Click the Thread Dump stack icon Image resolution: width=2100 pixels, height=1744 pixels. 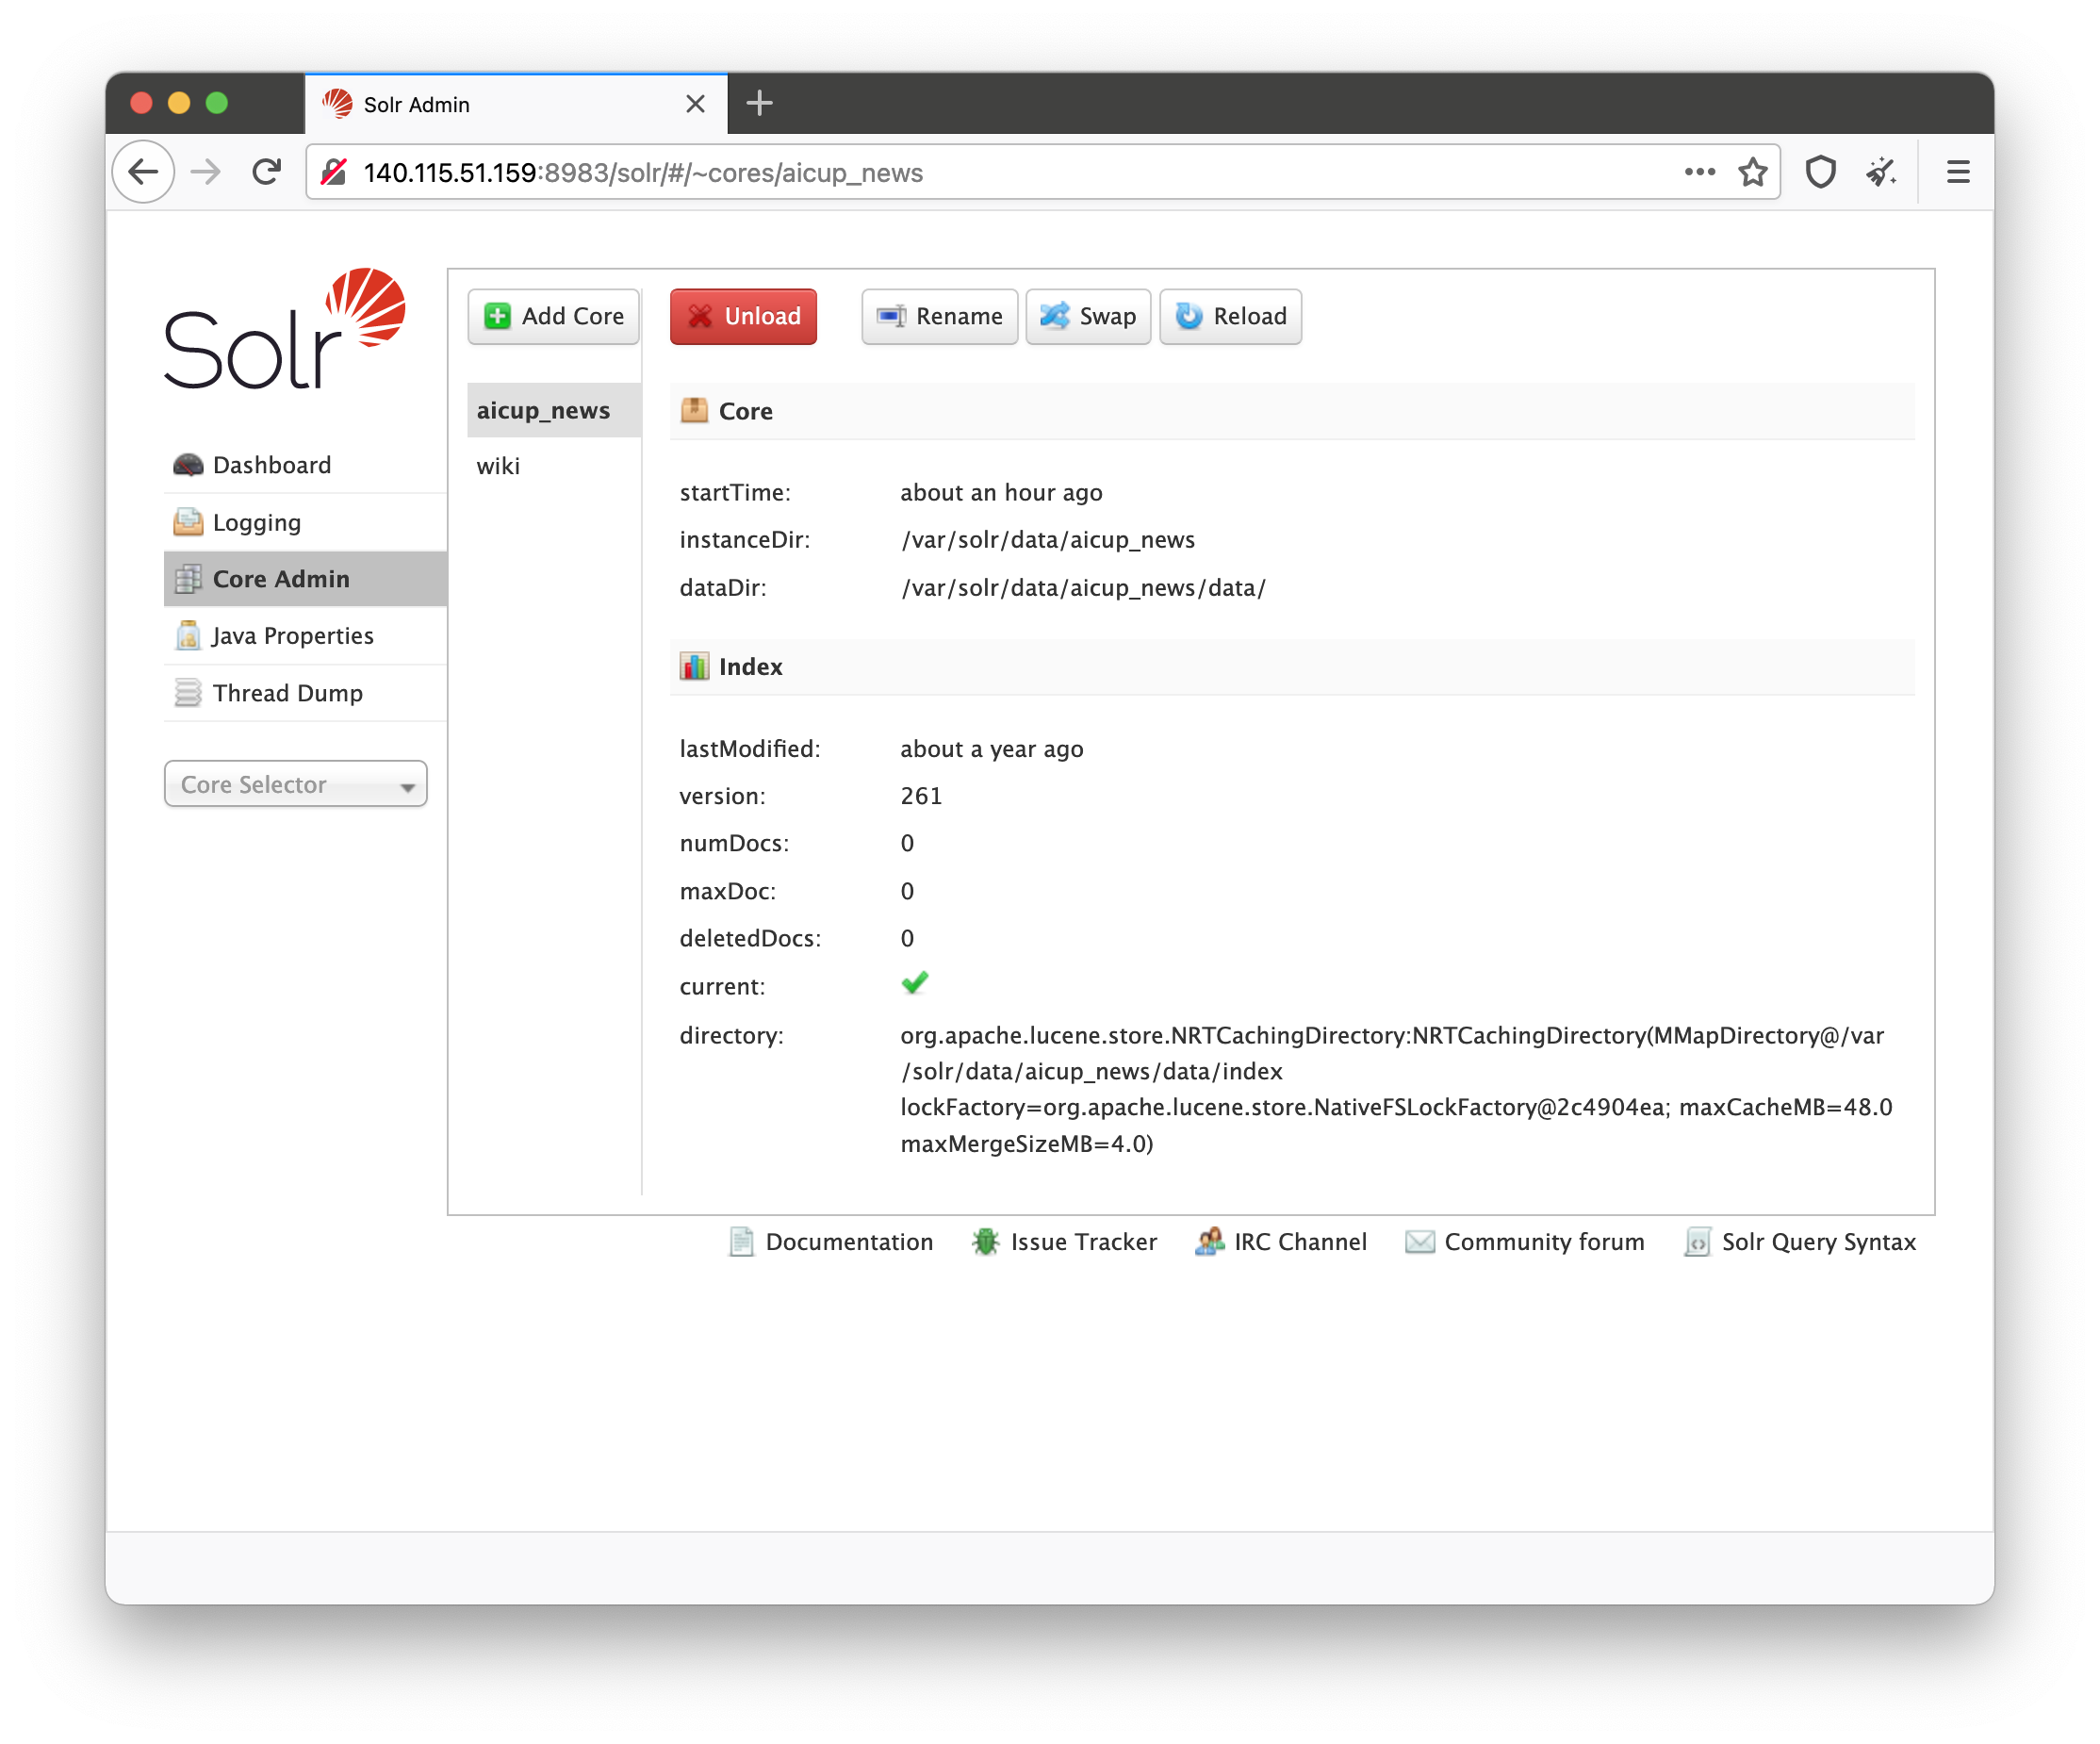pyautogui.click(x=188, y=693)
